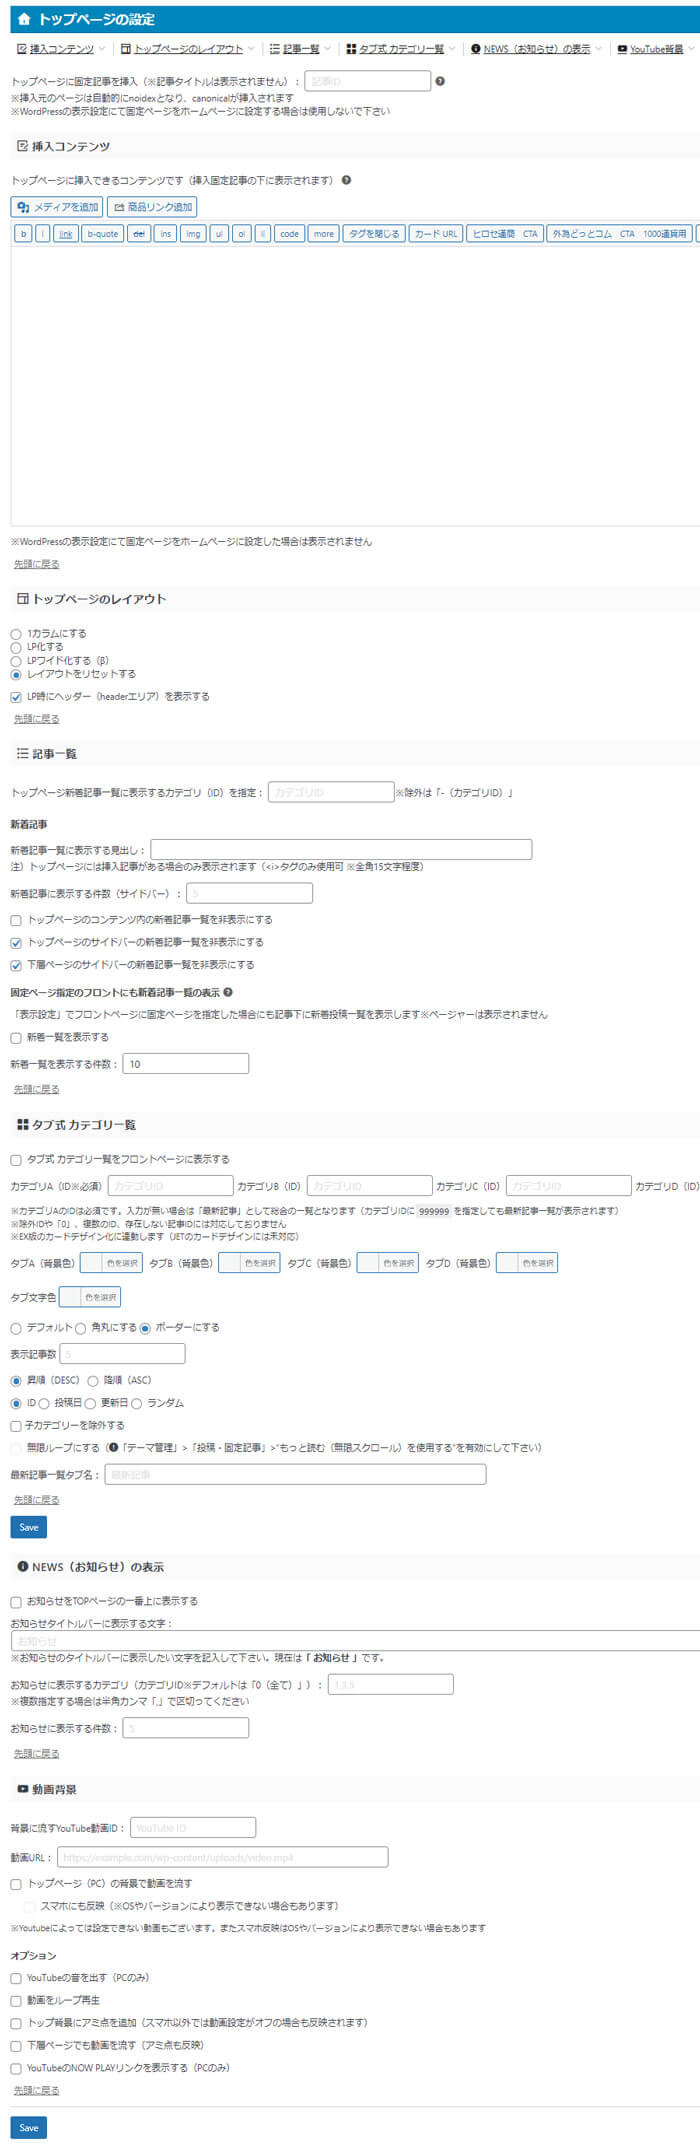Click 商品リンク追加 button
This screenshot has width=700, height=2144.
152,207
